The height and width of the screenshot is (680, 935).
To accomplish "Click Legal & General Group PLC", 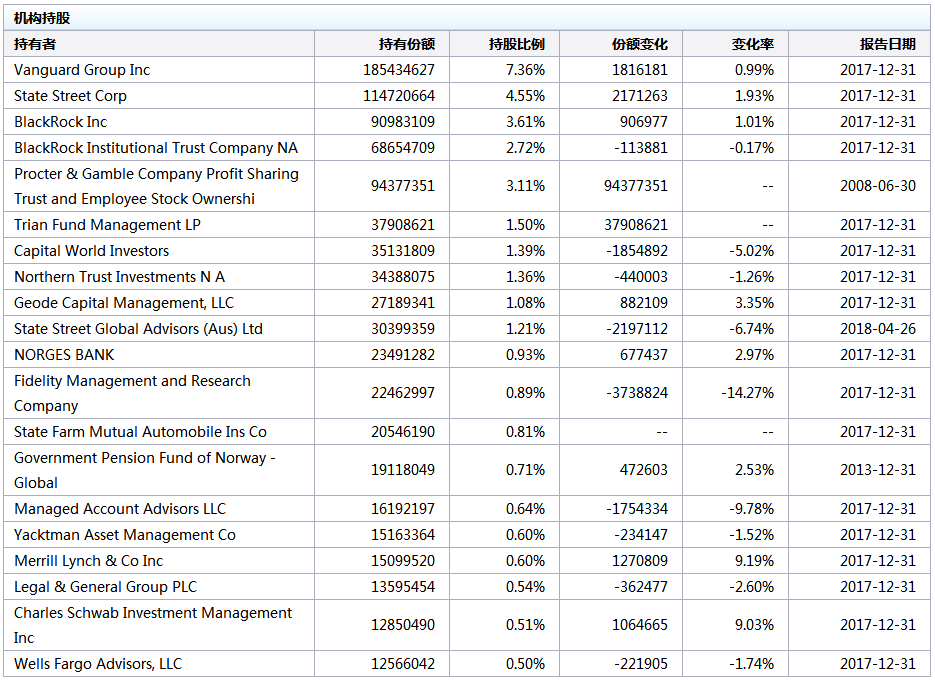I will tap(106, 587).
